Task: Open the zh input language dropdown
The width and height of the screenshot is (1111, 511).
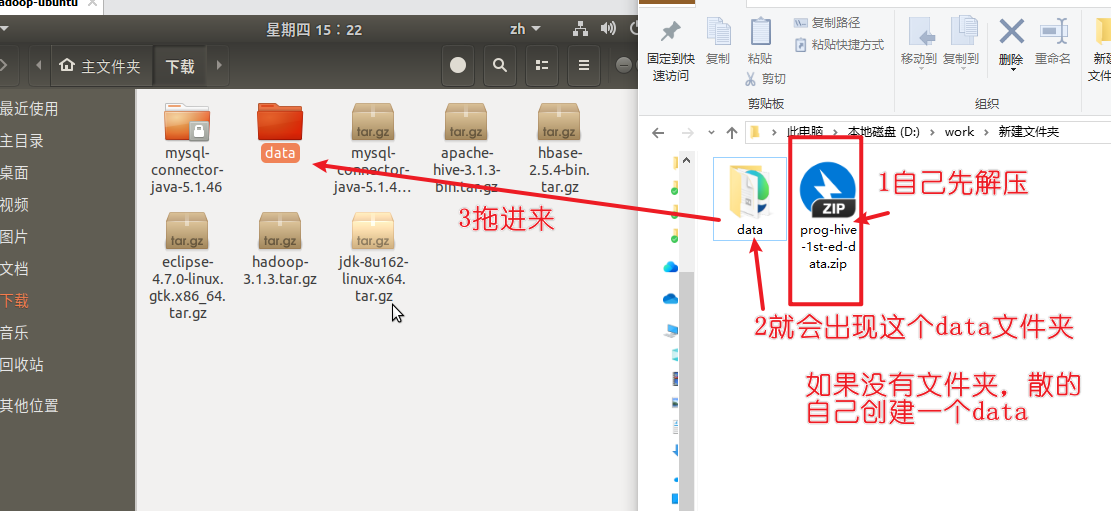Action: 525,29
